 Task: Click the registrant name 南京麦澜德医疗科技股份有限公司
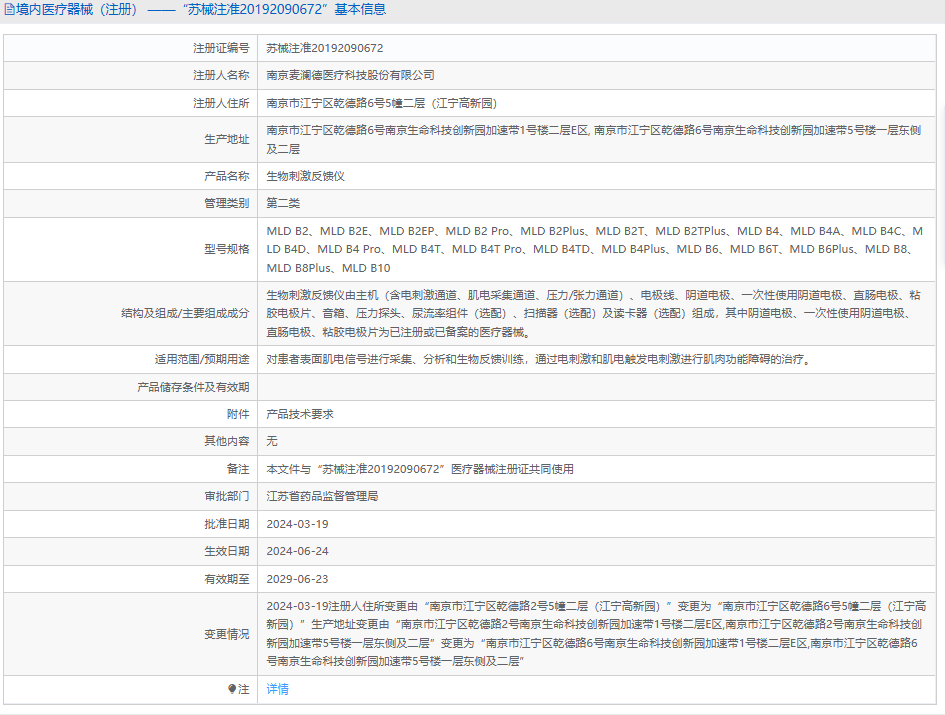(x=350, y=75)
